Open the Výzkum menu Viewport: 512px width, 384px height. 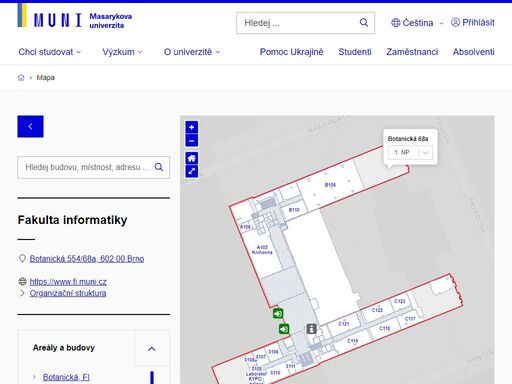tap(122, 52)
